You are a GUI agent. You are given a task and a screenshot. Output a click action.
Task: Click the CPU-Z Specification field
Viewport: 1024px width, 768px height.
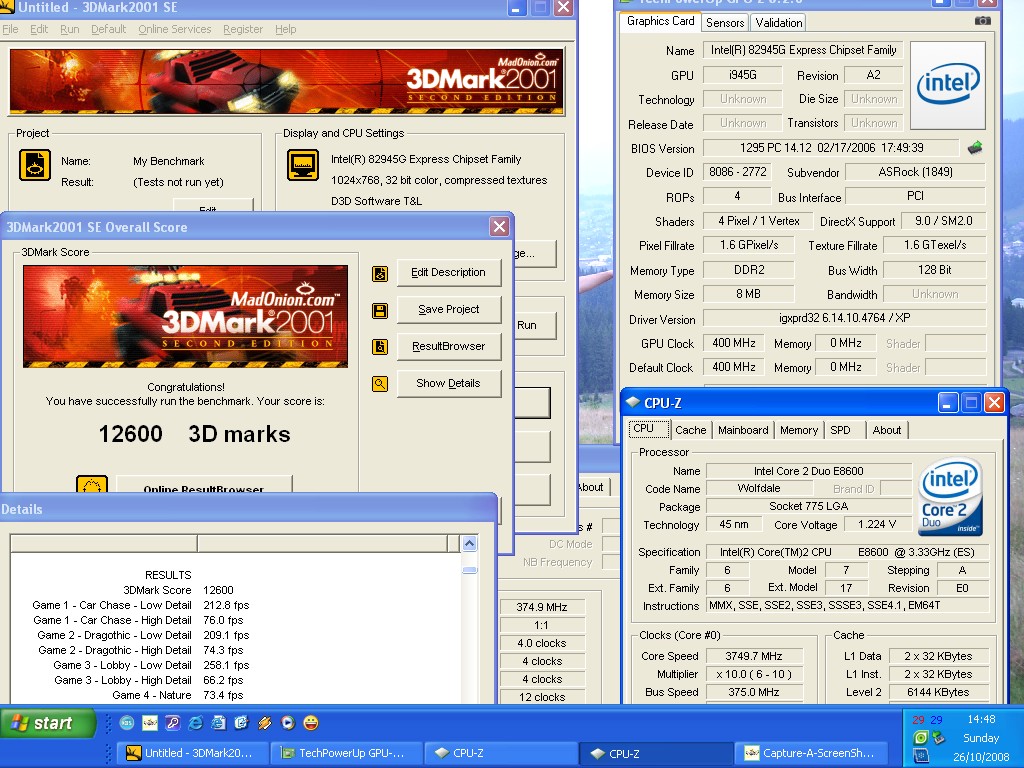848,552
